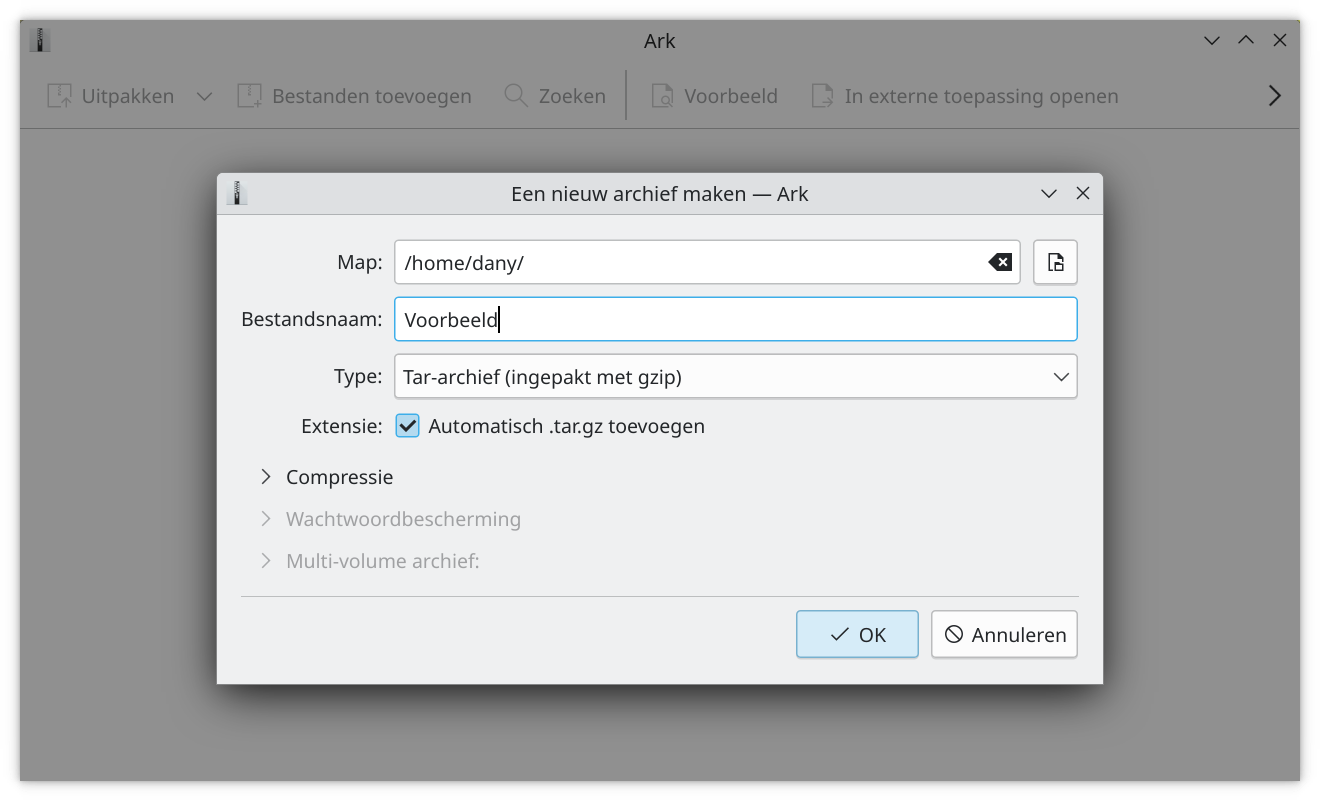Open the Type archive format combo box

(x=736, y=377)
